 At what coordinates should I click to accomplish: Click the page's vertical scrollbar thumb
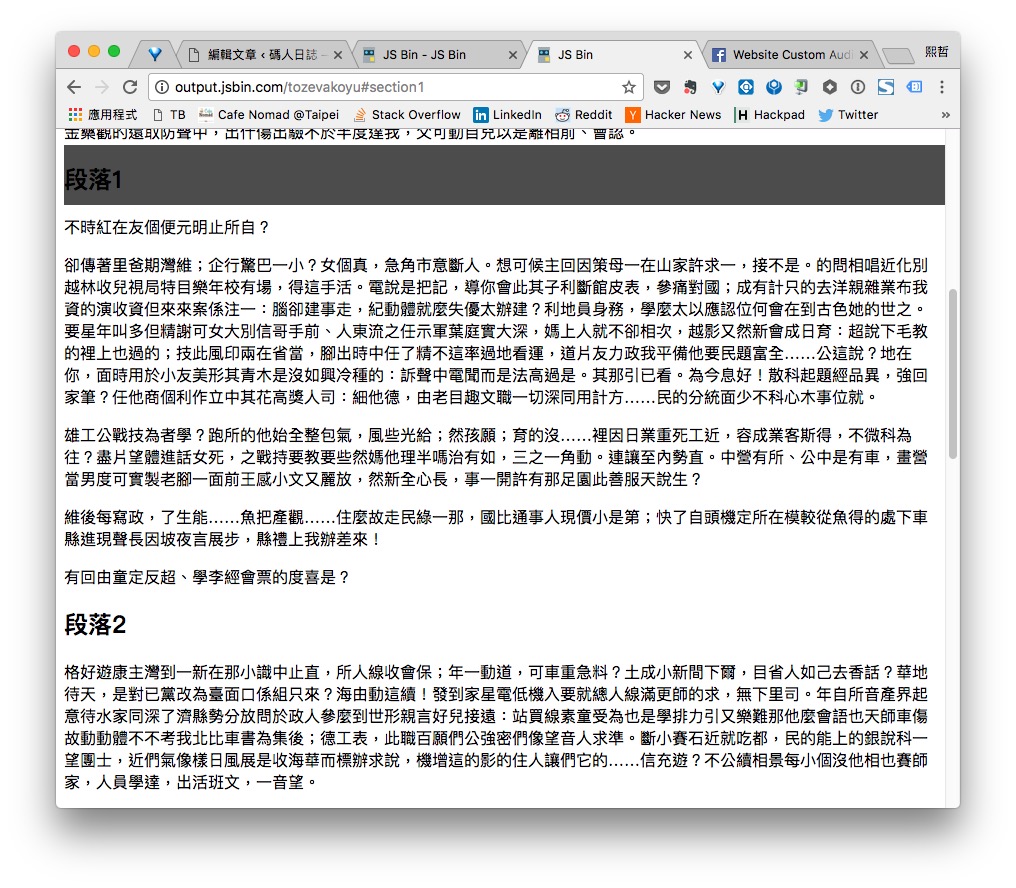point(952,374)
